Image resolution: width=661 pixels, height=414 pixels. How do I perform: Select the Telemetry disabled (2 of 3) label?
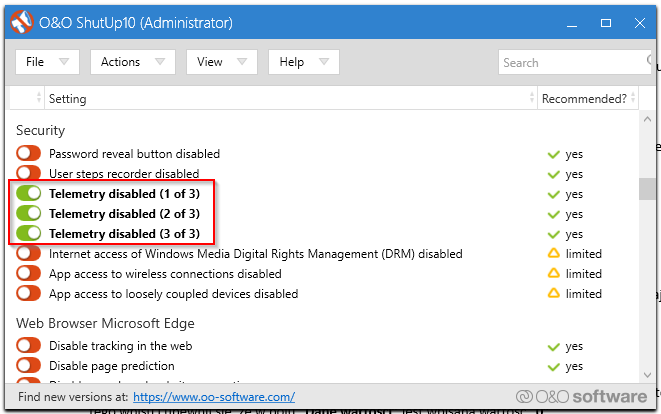pyautogui.click(x=124, y=213)
